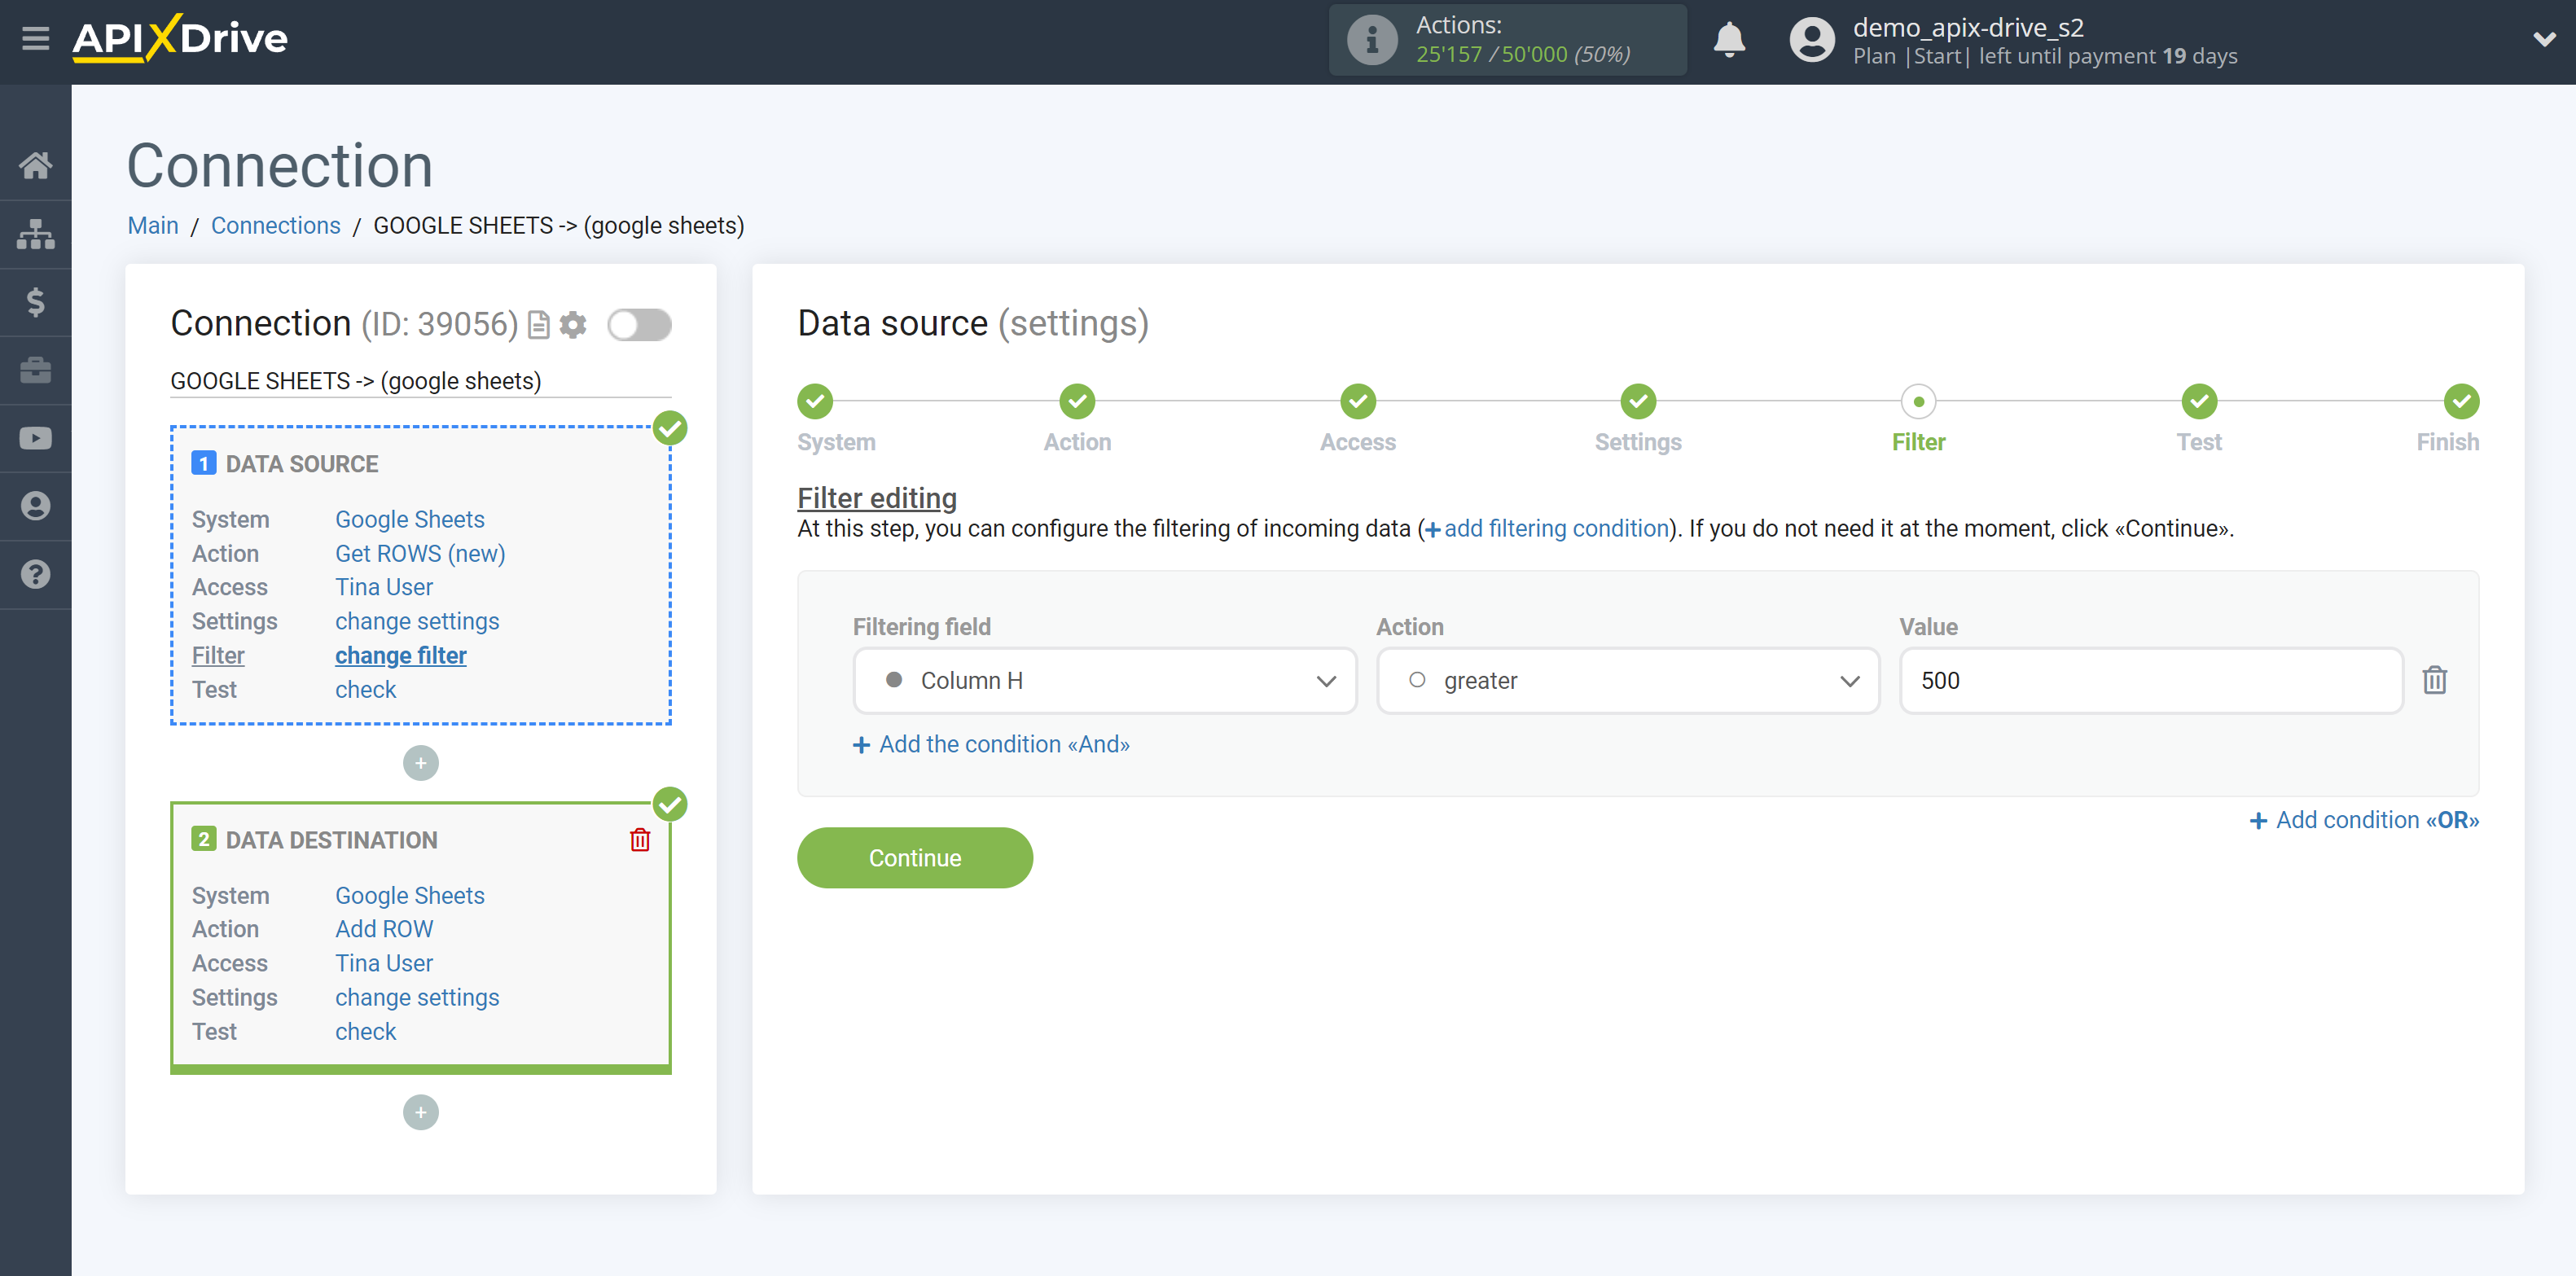Image resolution: width=2576 pixels, height=1276 pixels.
Task: Open the profile sidebar icon
Action: 35,506
